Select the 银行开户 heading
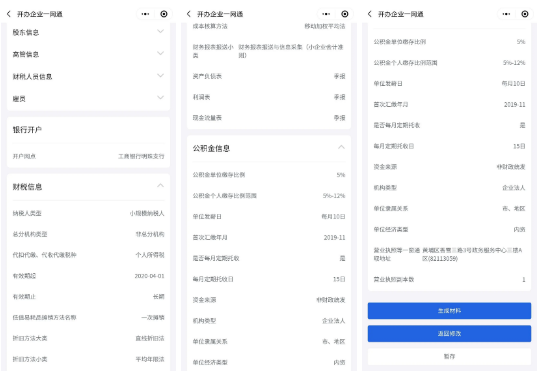This screenshot has height=371, width=542. pos(27,130)
